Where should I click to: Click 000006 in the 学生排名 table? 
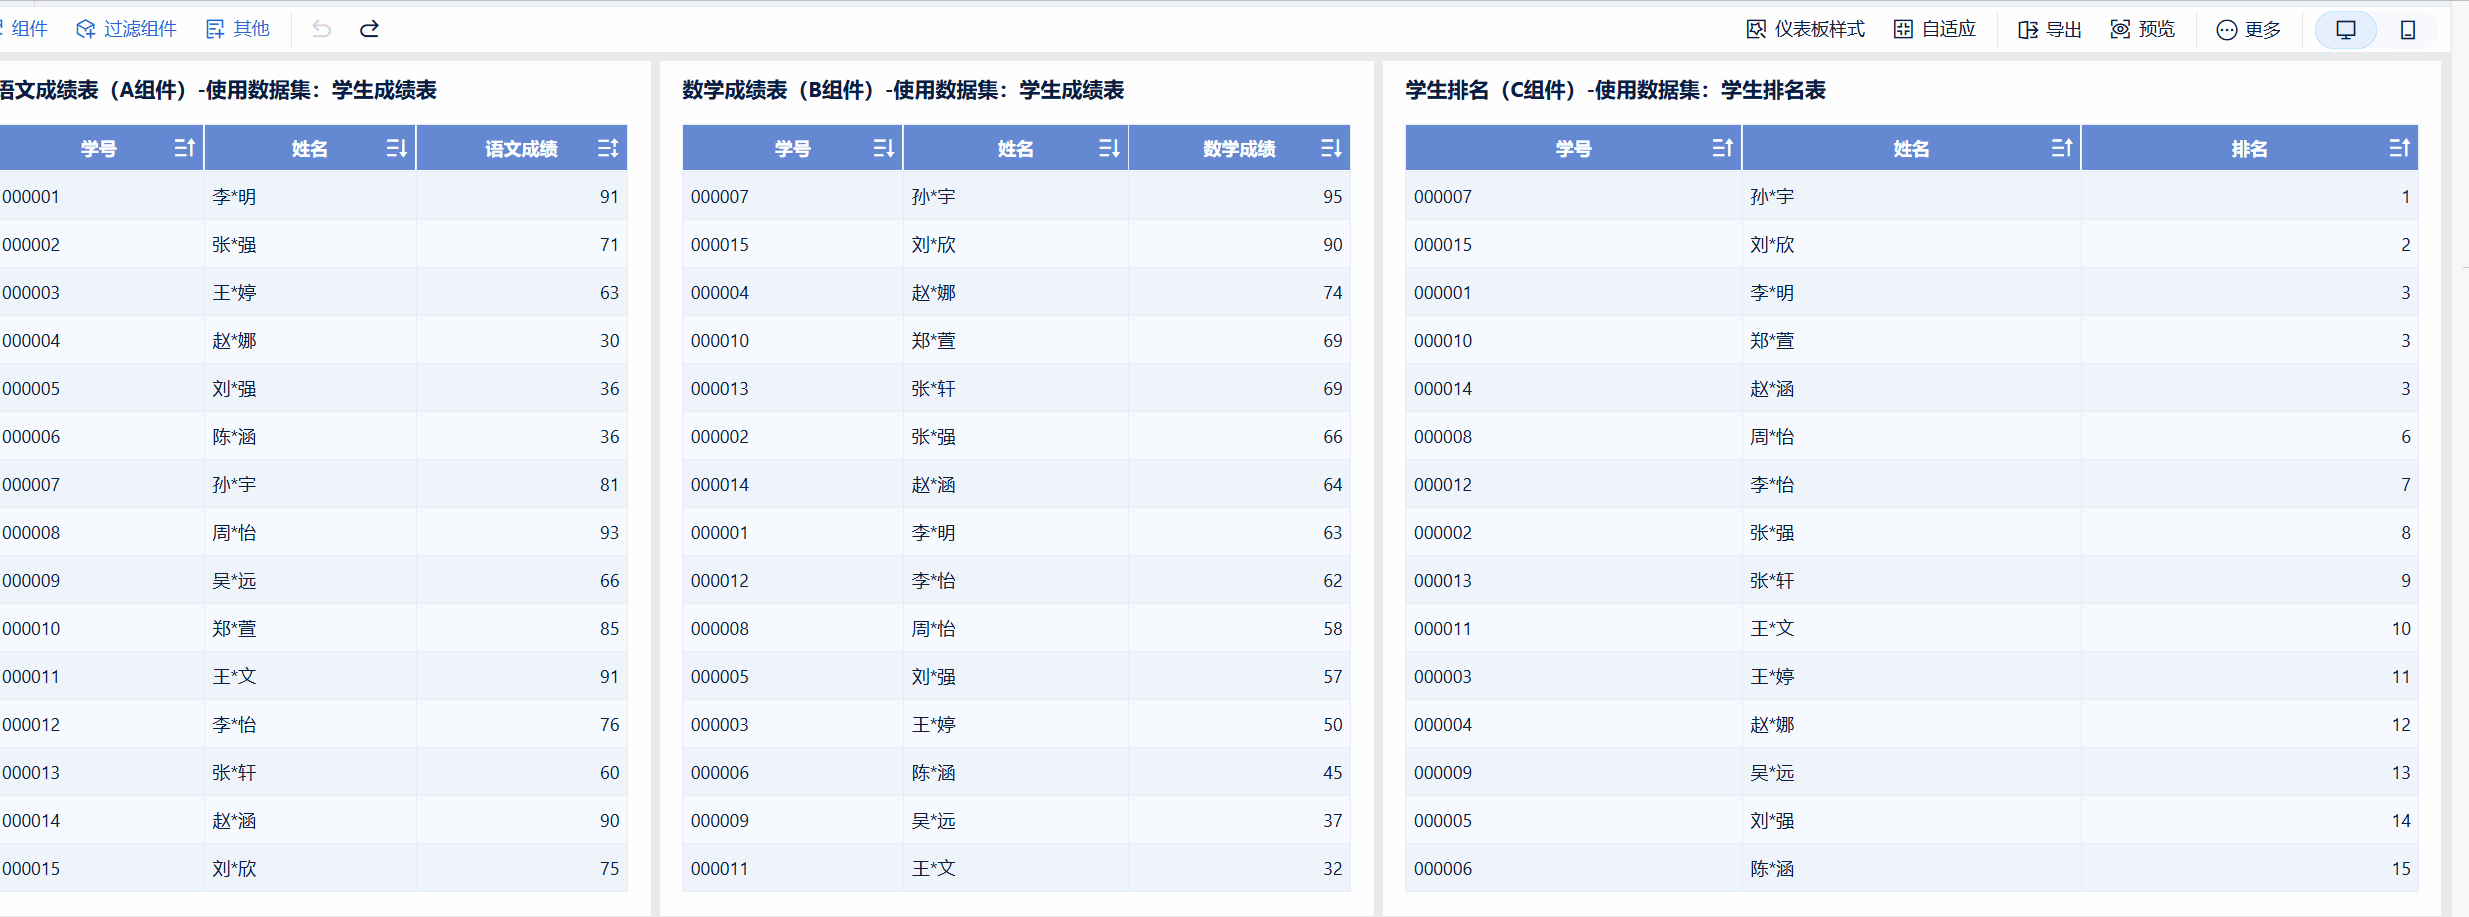click(x=1443, y=869)
